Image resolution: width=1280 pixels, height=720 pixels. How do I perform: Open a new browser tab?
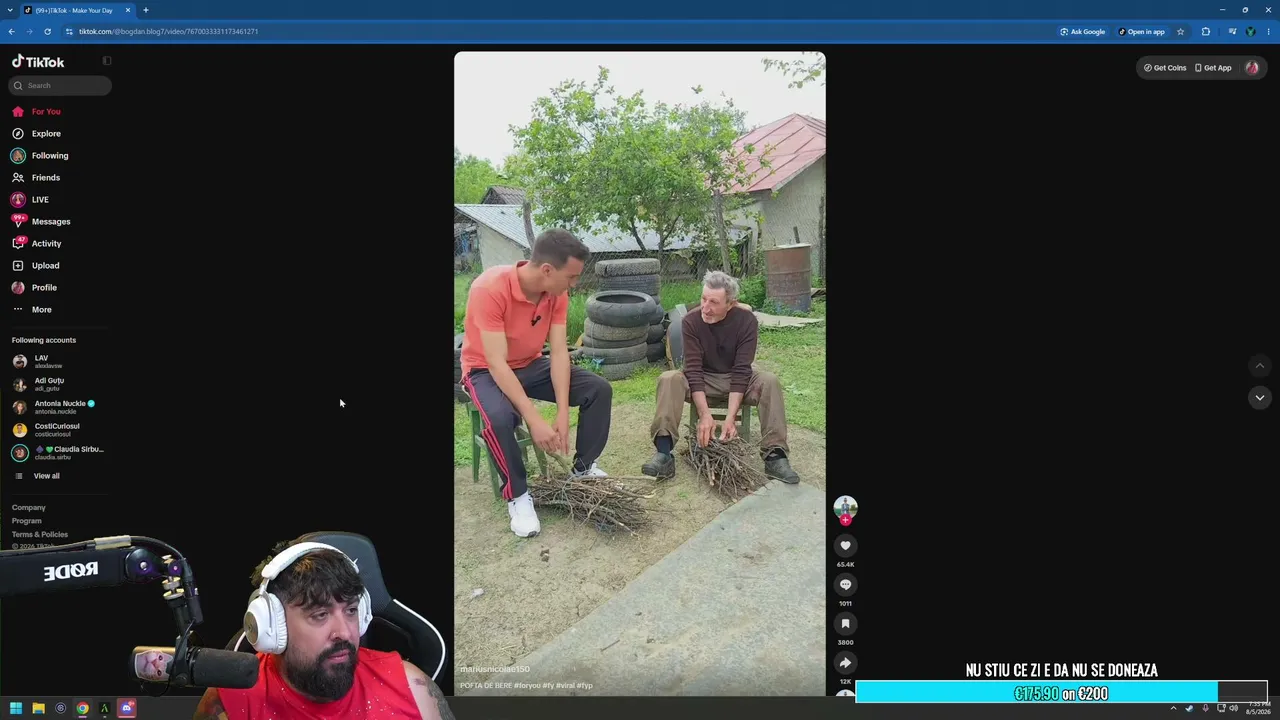click(146, 10)
